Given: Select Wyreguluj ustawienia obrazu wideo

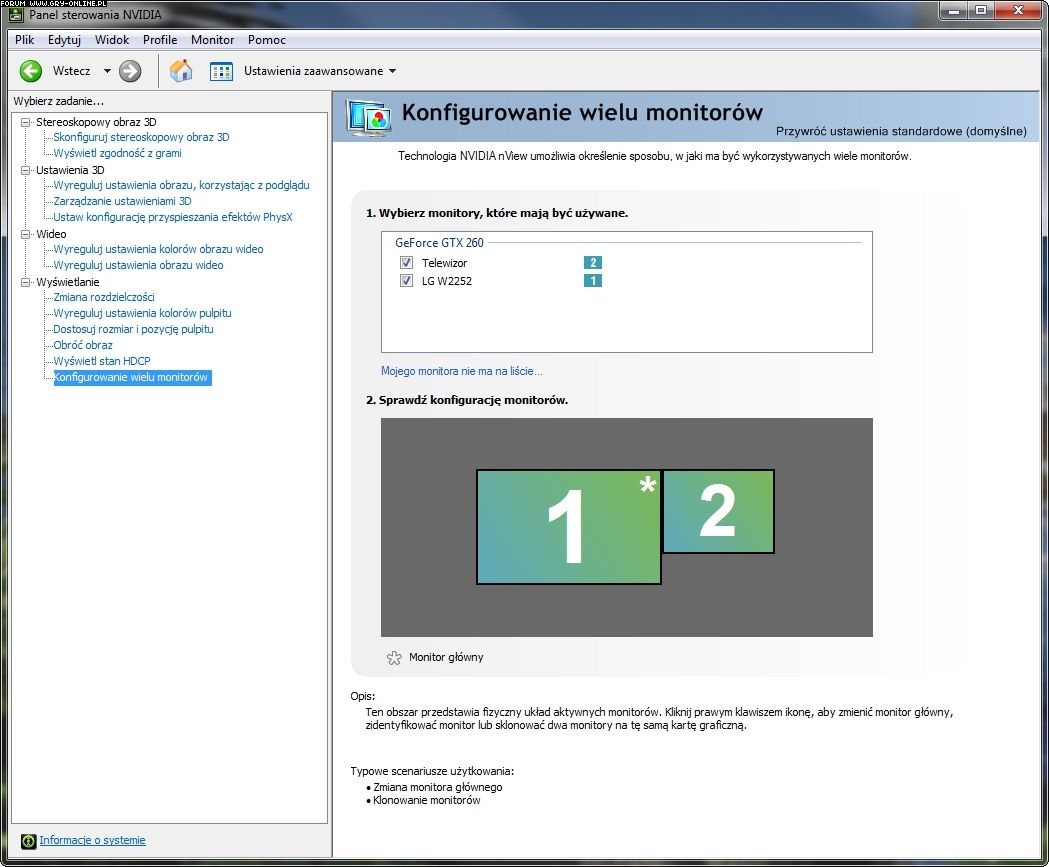Looking at the screenshot, I should point(138,265).
